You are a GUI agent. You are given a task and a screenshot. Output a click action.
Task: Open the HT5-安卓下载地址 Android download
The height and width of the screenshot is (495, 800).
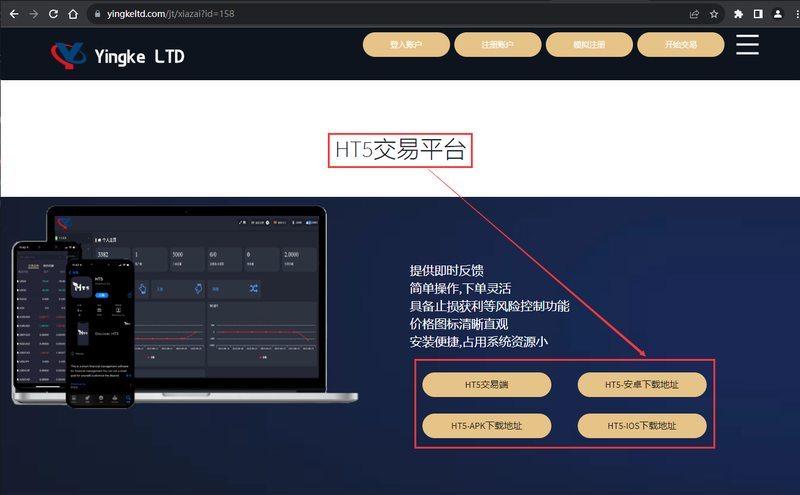pyautogui.click(x=642, y=384)
